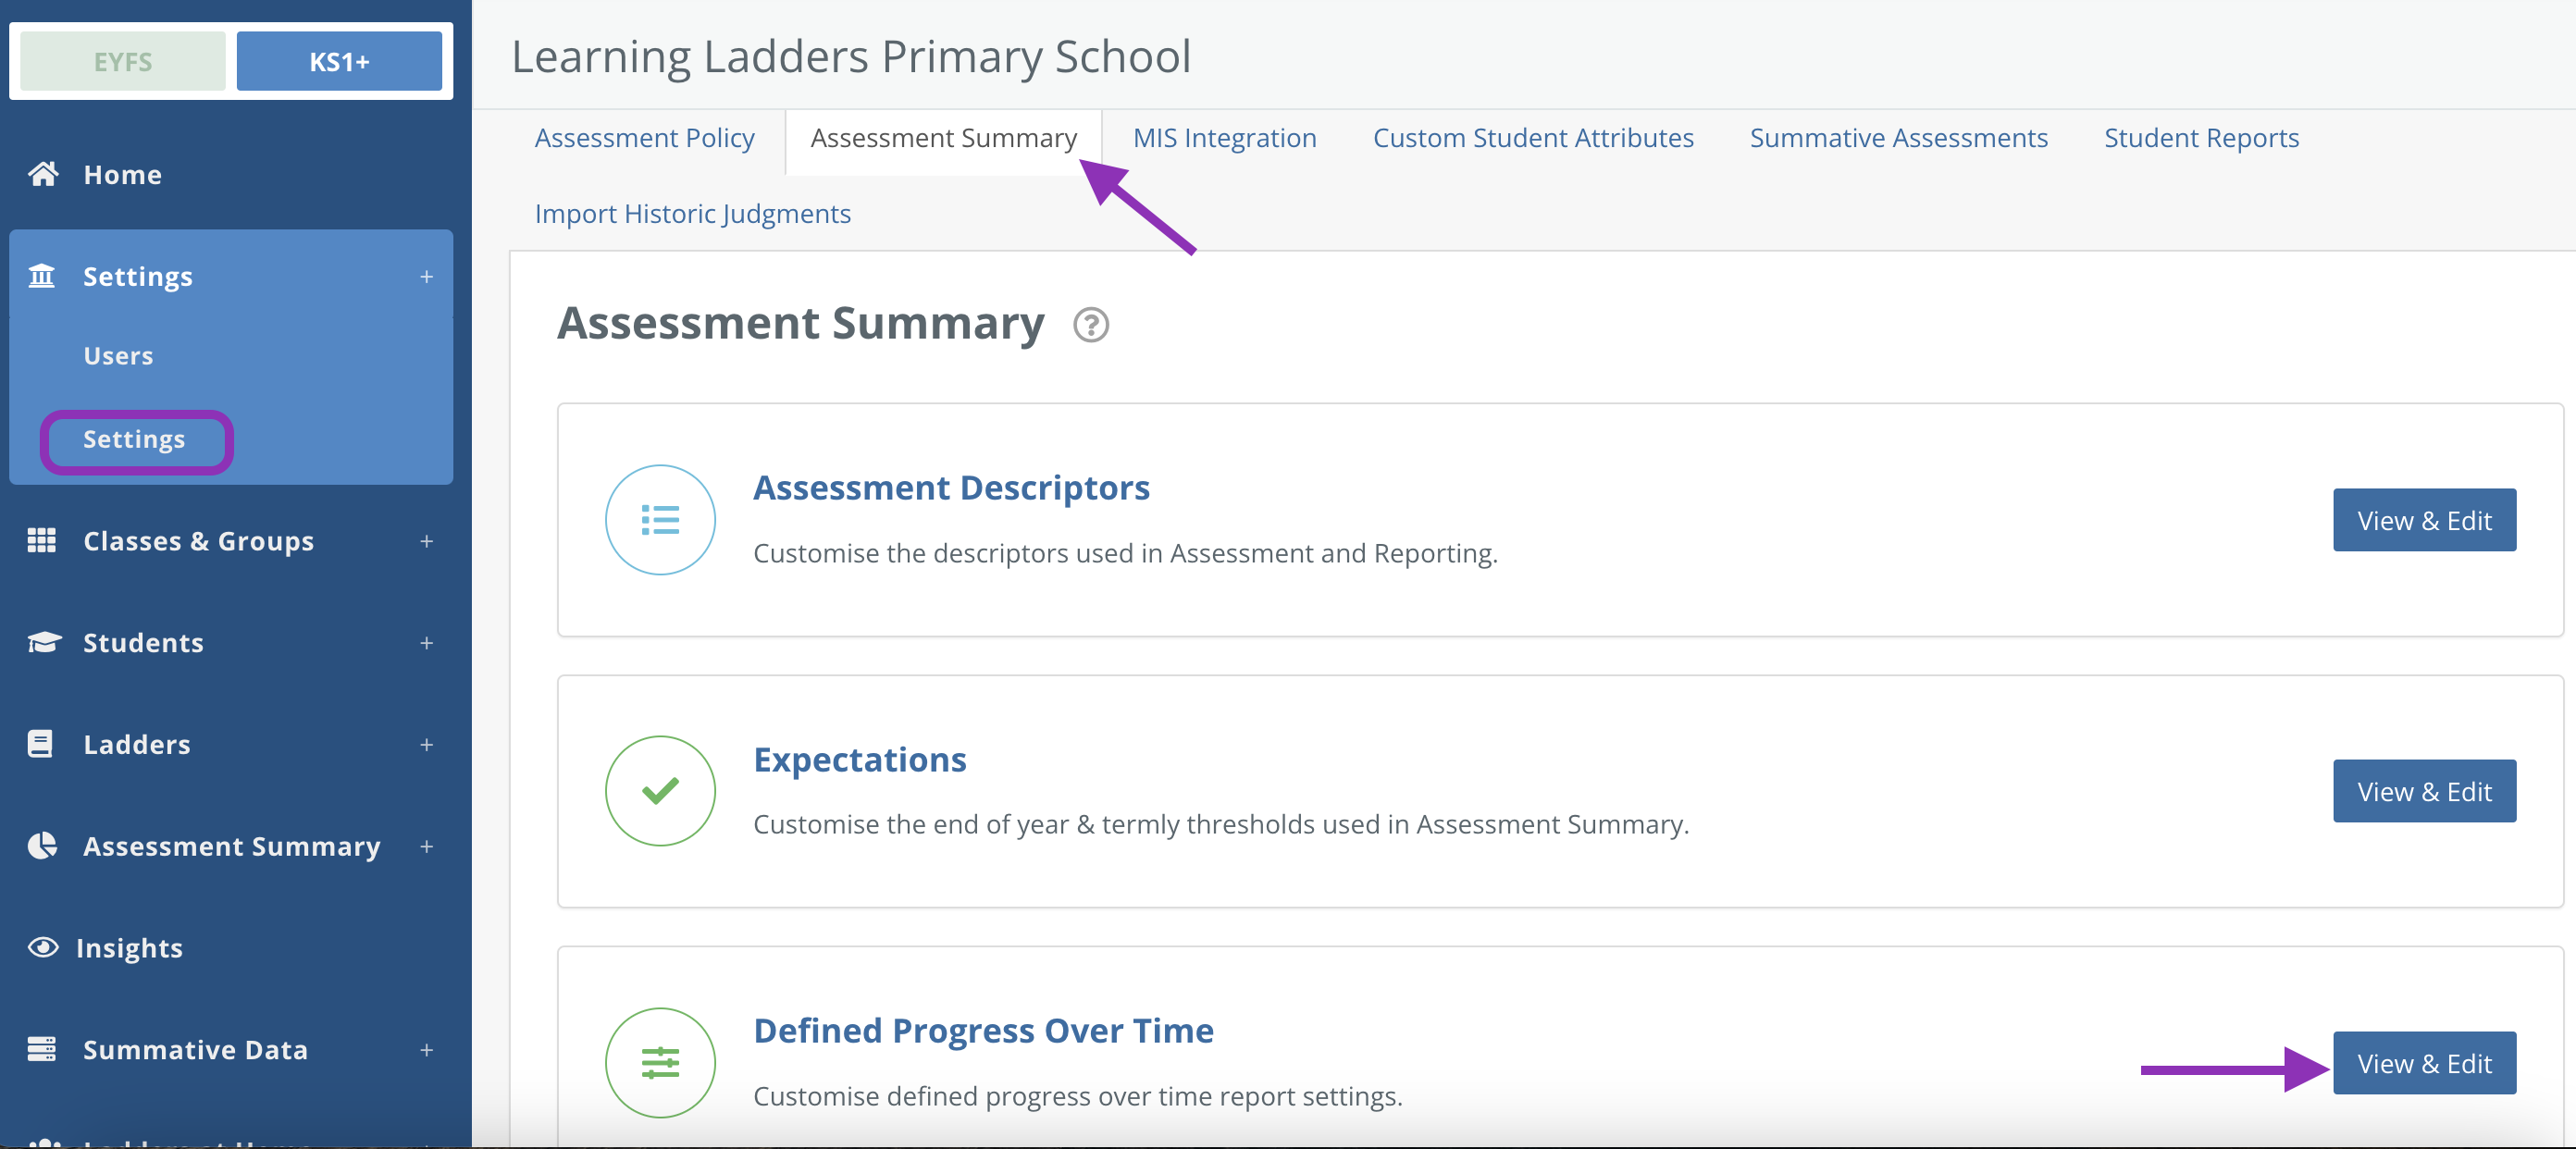
Task: Open the Defined Progress Over Time heading link
Action: pos(983,1030)
